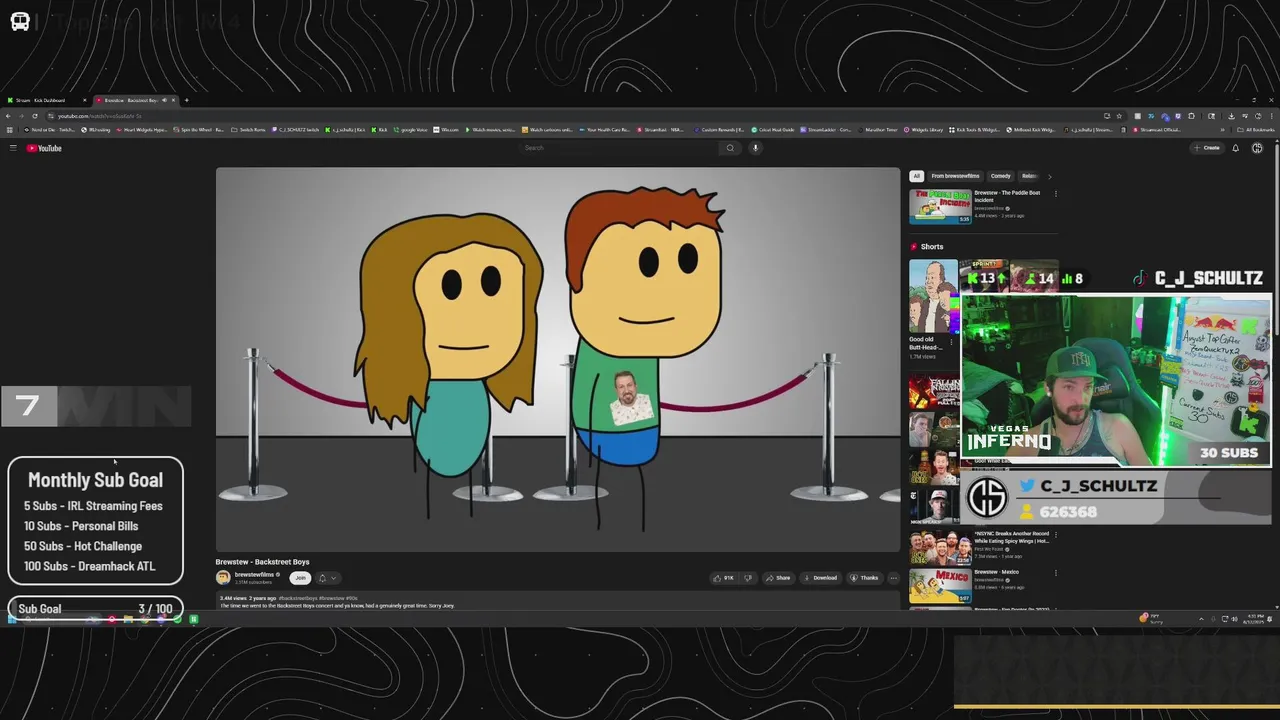The height and width of the screenshot is (720, 1280).
Task: Share the Brewstew video
Action: coord(777,577)
